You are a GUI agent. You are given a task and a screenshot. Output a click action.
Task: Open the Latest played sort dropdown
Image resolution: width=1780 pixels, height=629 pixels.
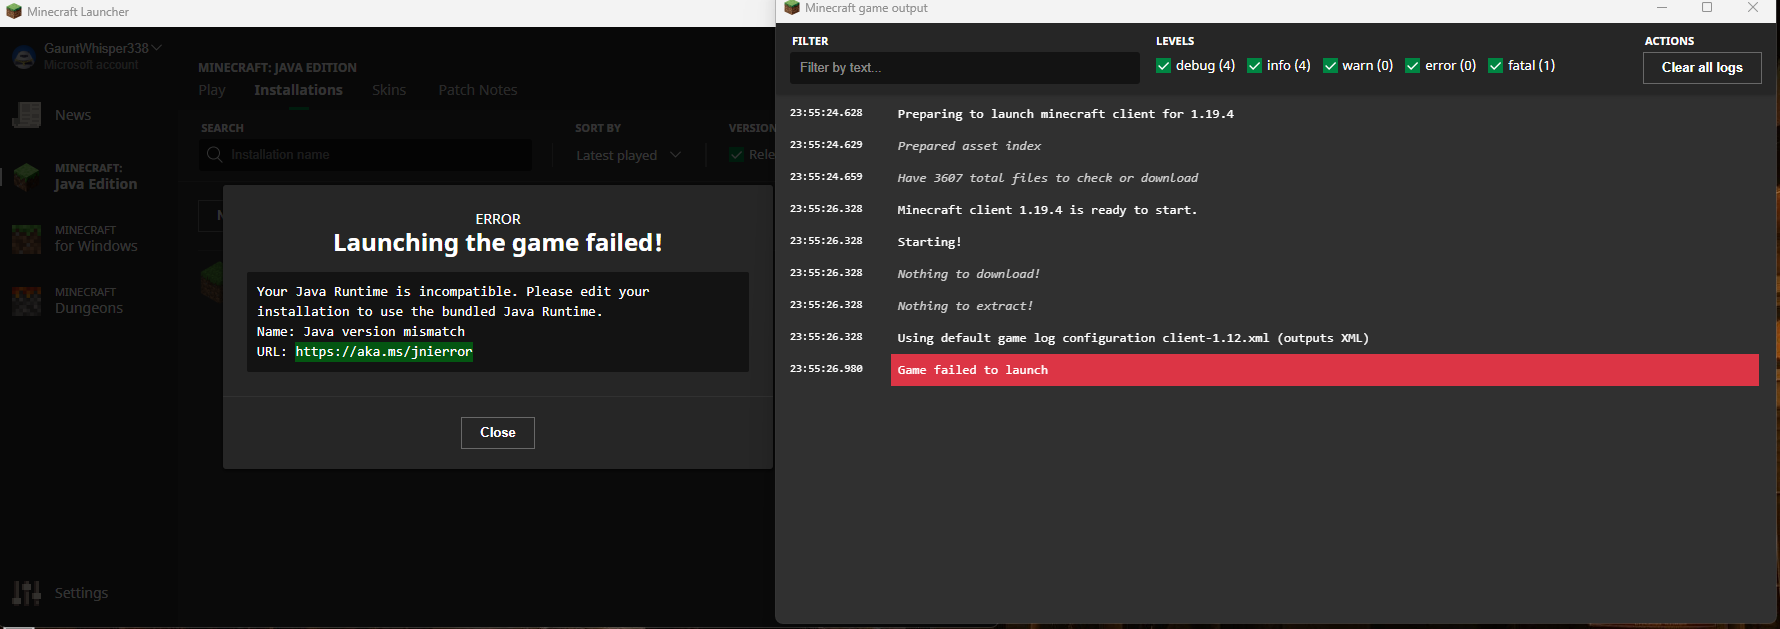click(630, 155)
